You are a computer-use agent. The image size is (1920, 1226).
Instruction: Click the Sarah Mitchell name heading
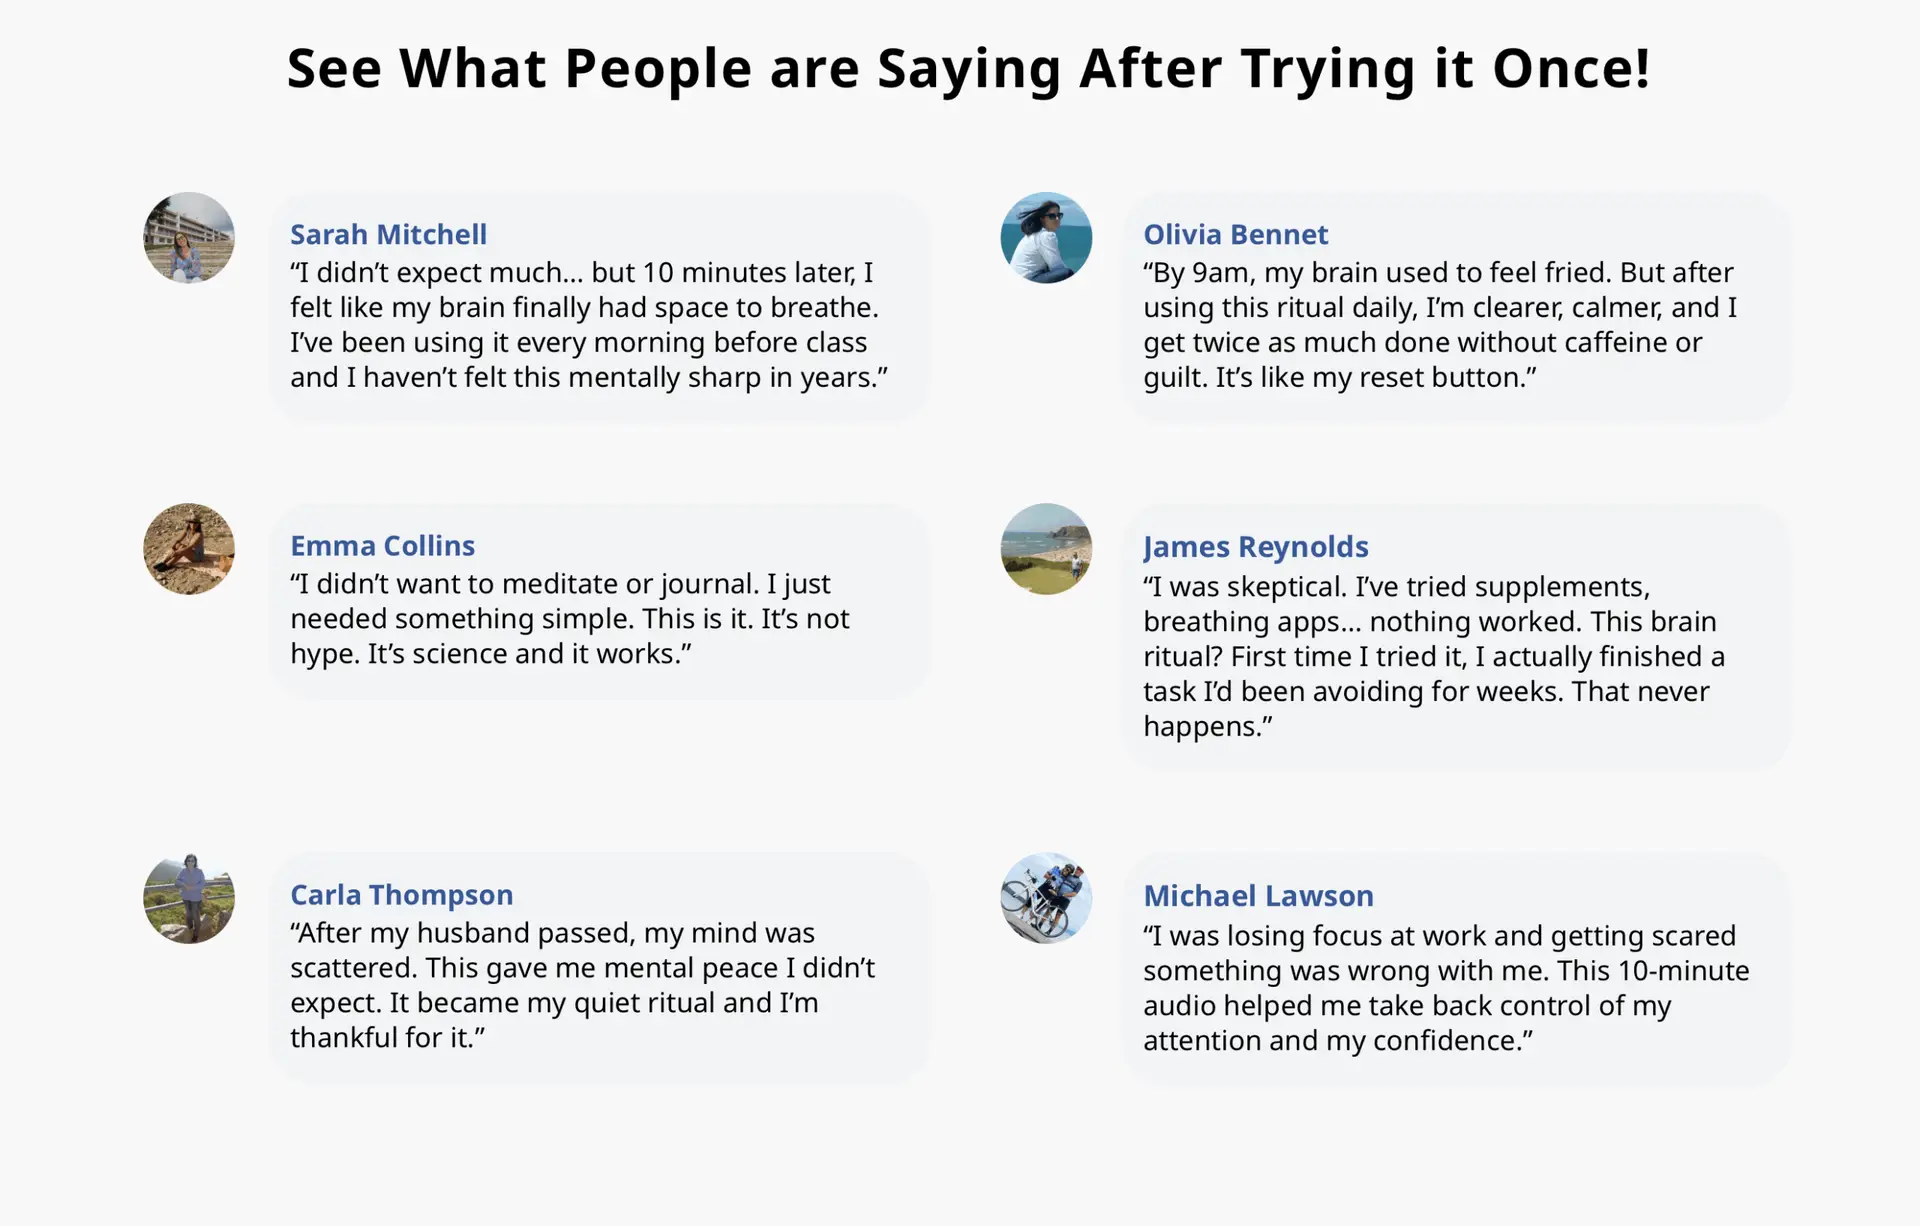388,234
